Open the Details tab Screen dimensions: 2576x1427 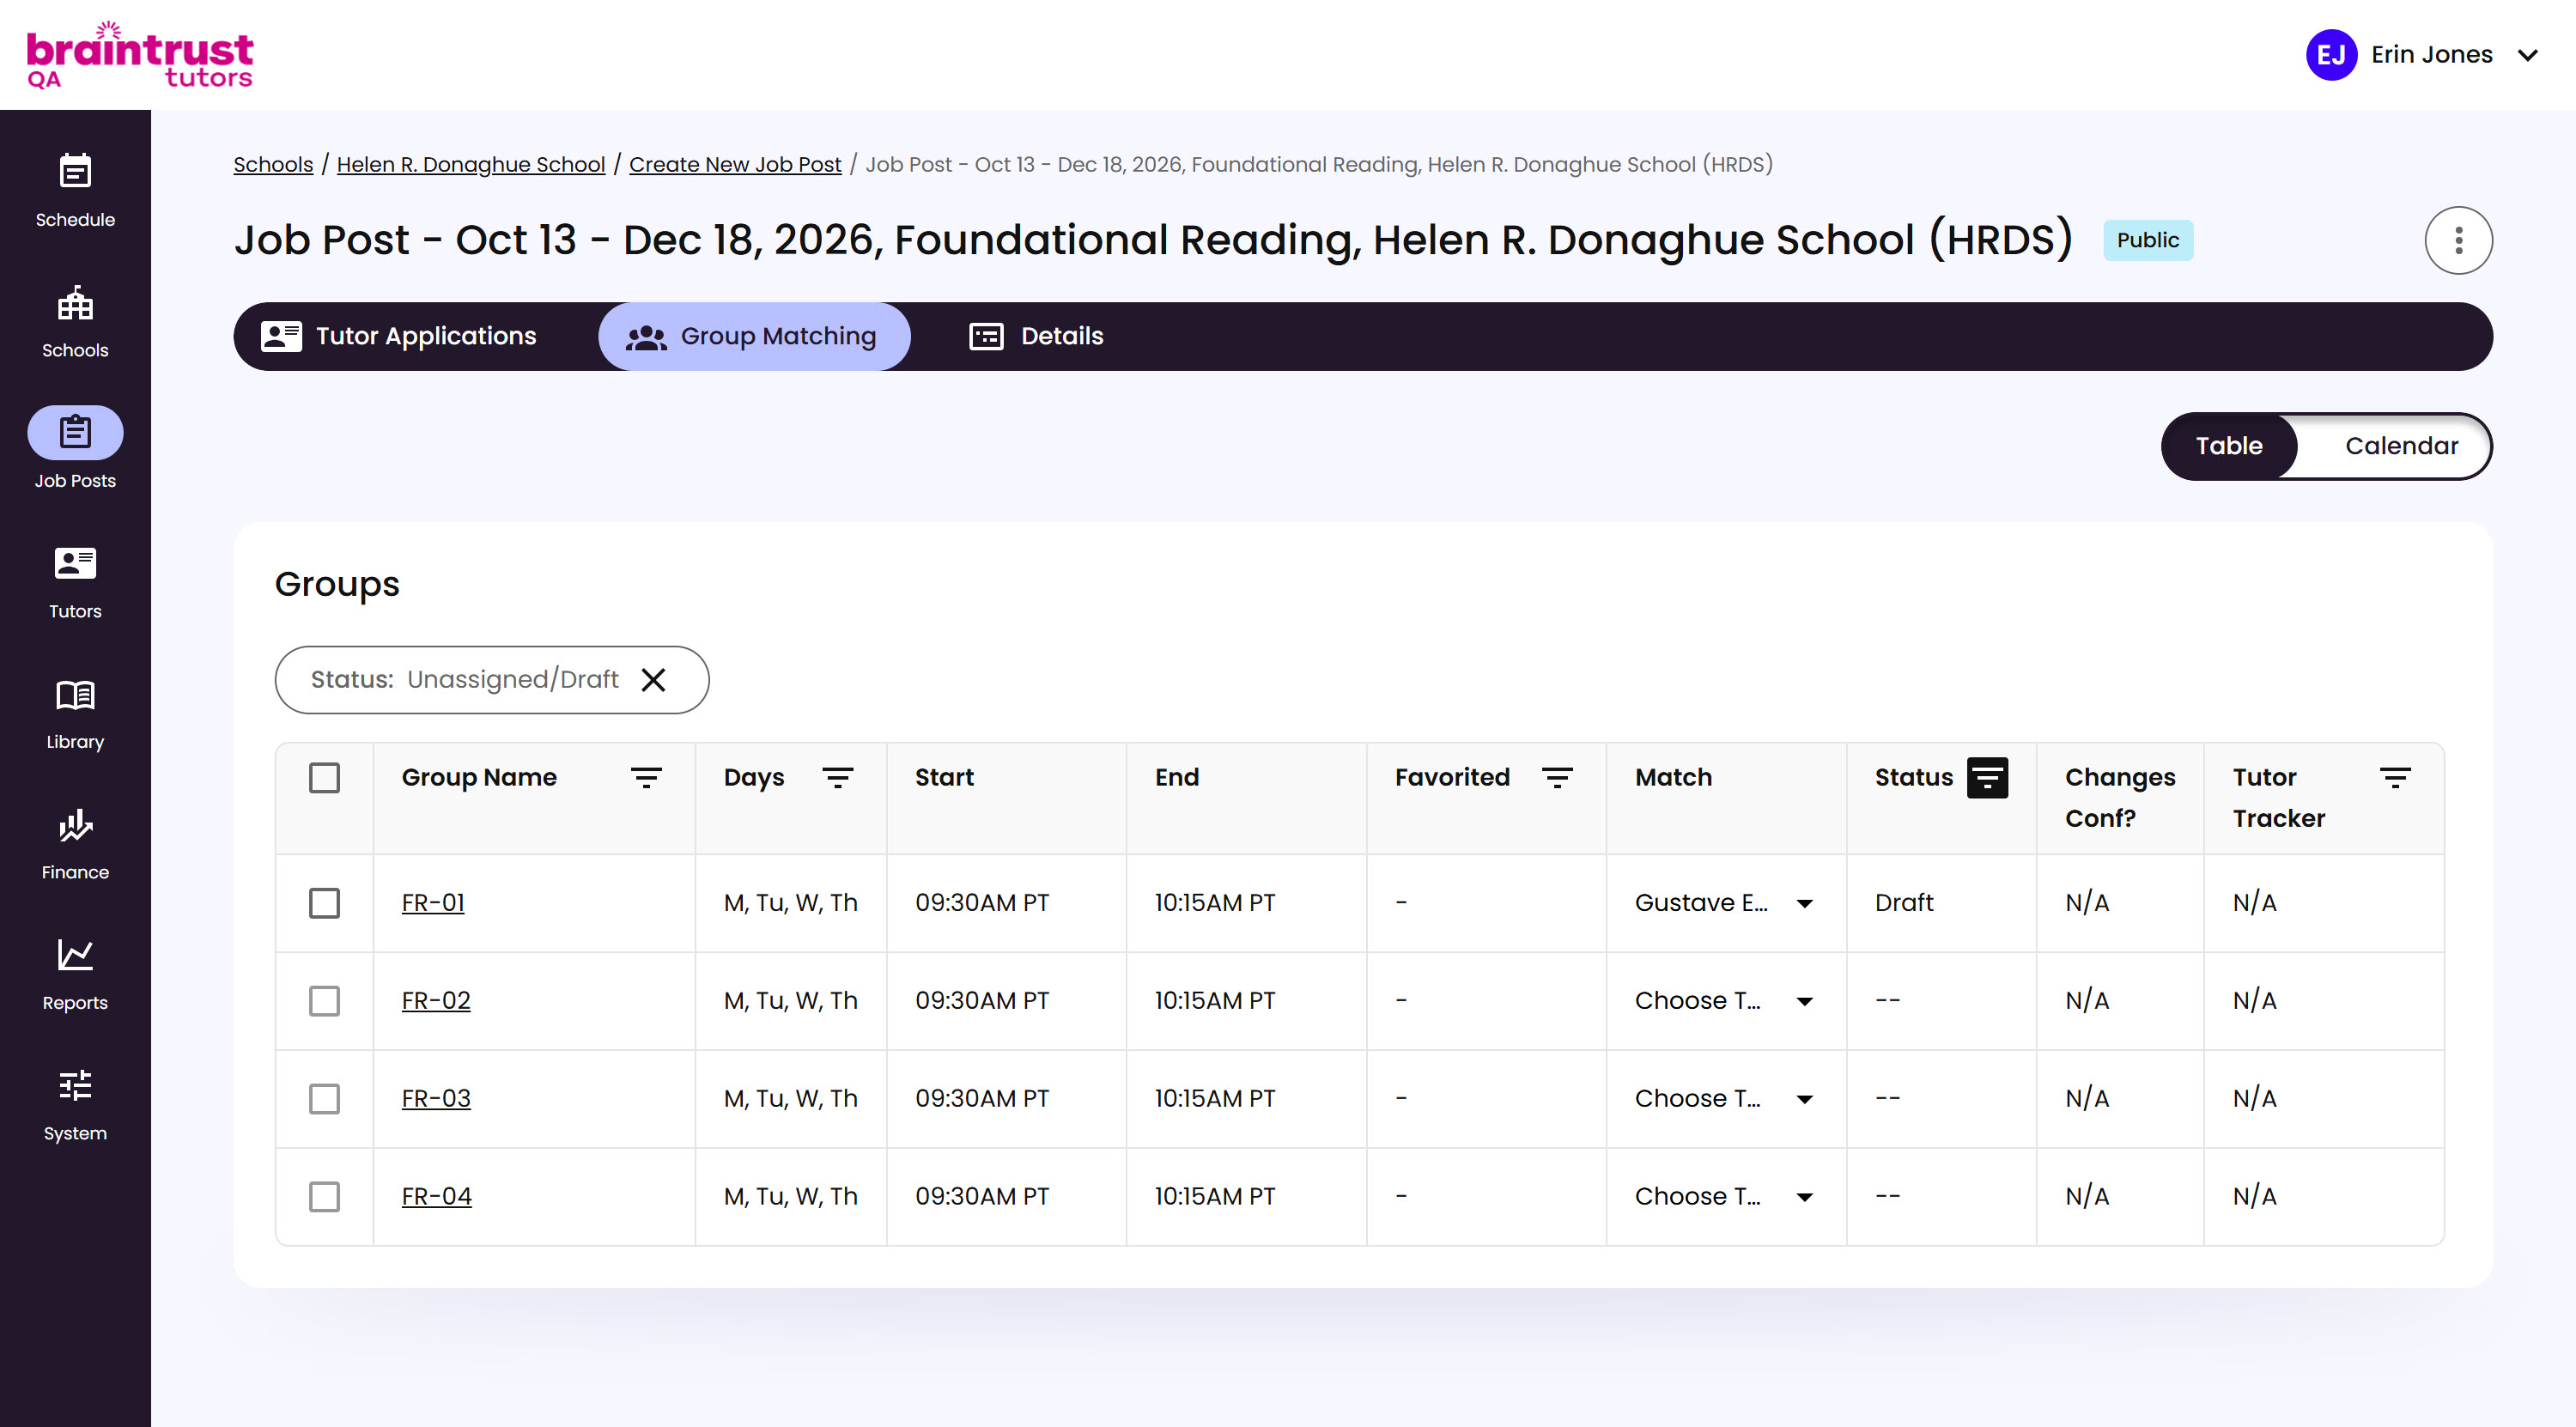pos(1036,336)
